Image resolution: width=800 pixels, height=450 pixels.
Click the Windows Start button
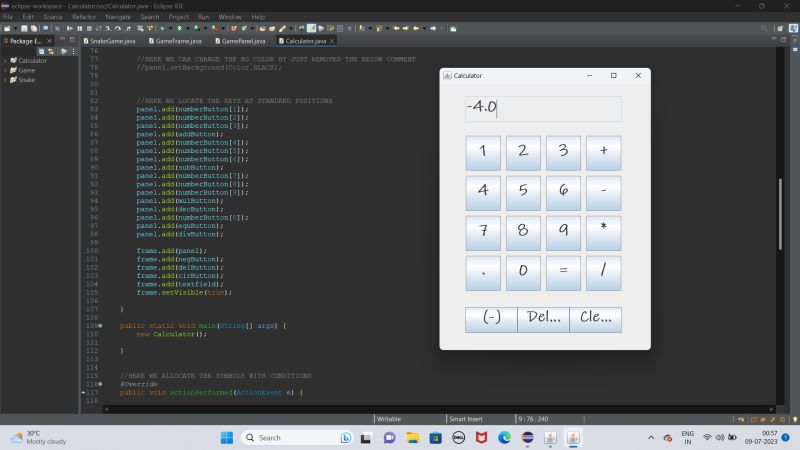tap(227, 438)
